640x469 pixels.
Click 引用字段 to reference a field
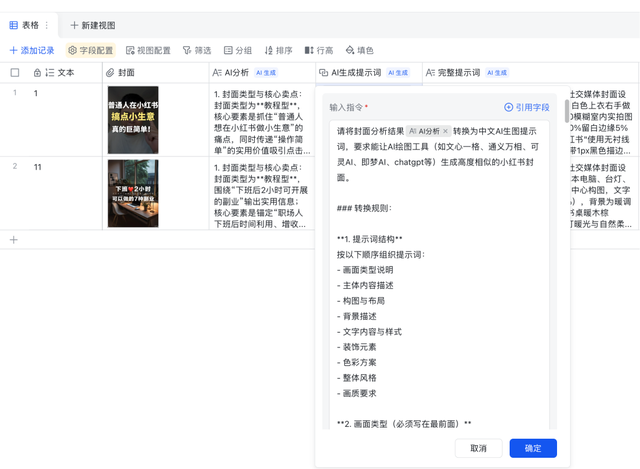(x=527, y=107)
